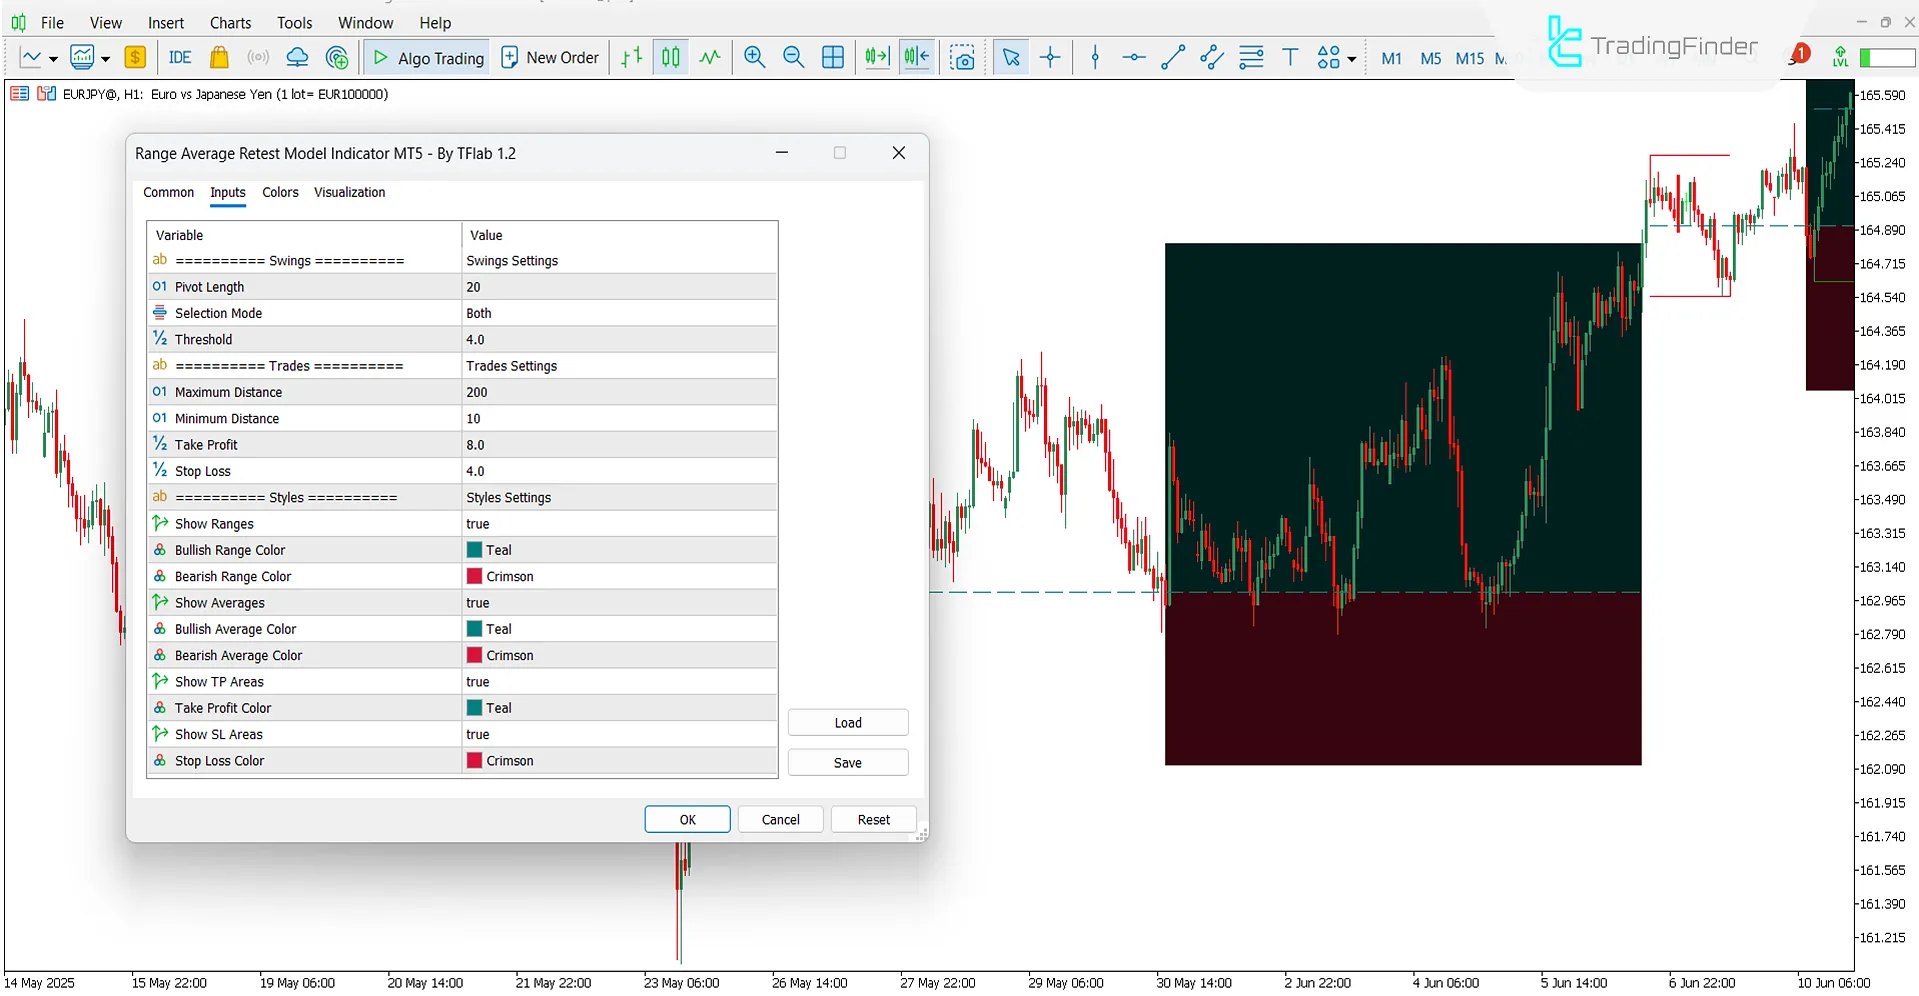Take a chart screenshot with the camera icon

(962, 57)
